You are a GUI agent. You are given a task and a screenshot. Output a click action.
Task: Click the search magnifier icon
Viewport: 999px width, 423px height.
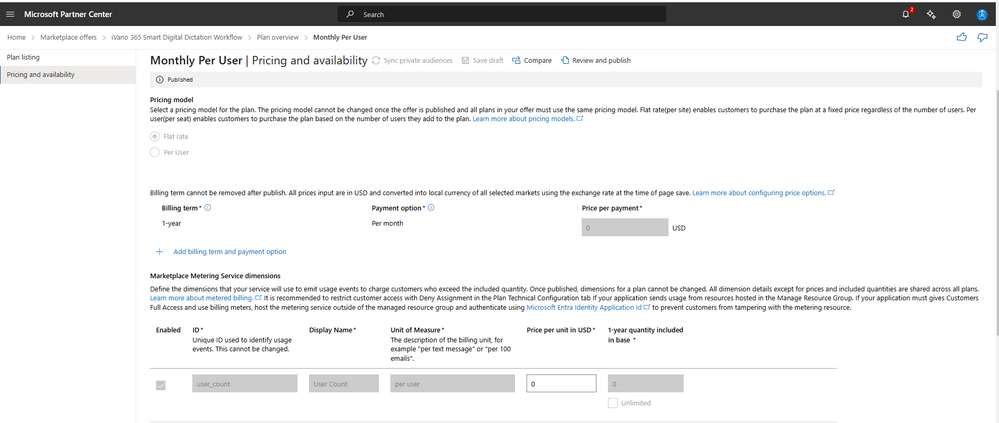tap(350, 14)
